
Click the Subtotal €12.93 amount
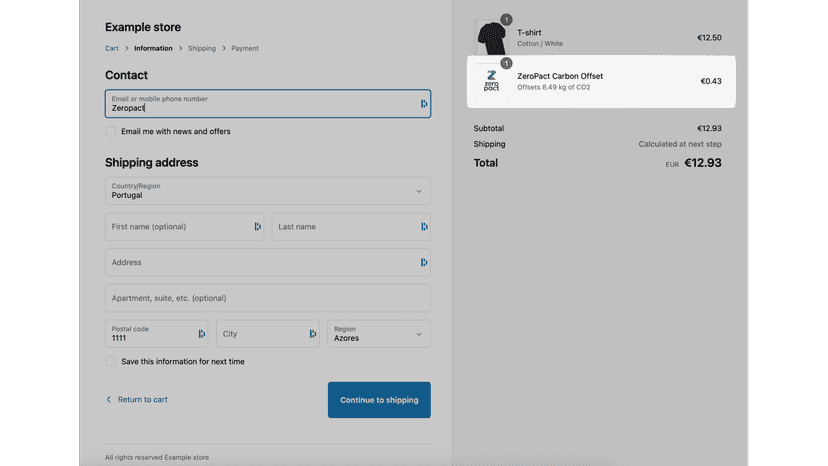[x=709, y=128]
